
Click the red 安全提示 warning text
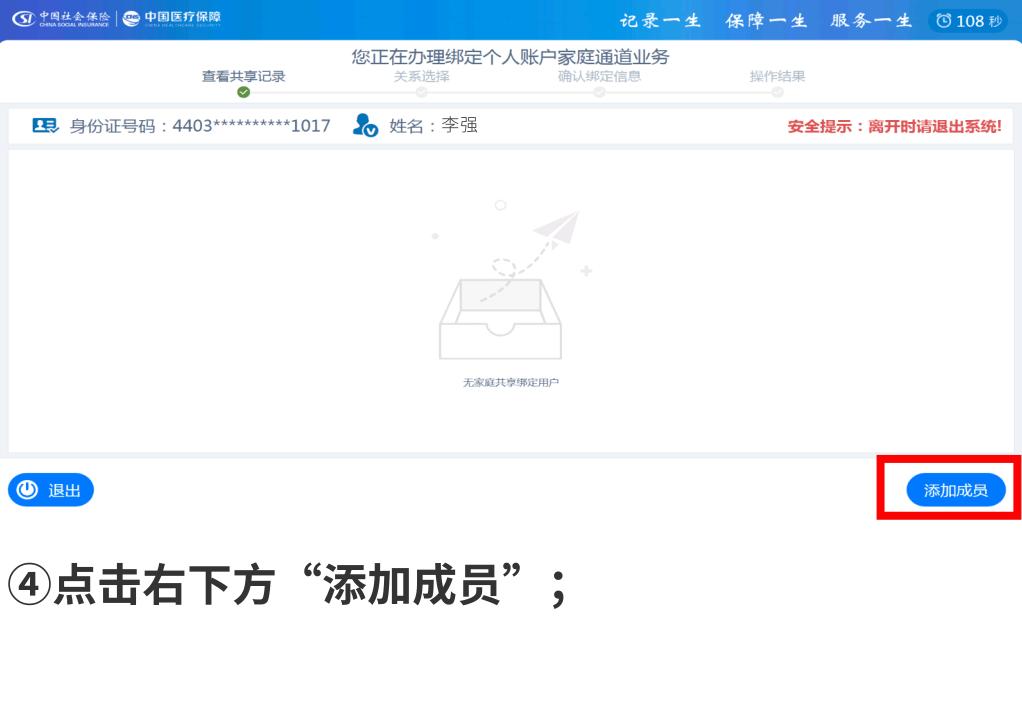(x=894, y=126)
